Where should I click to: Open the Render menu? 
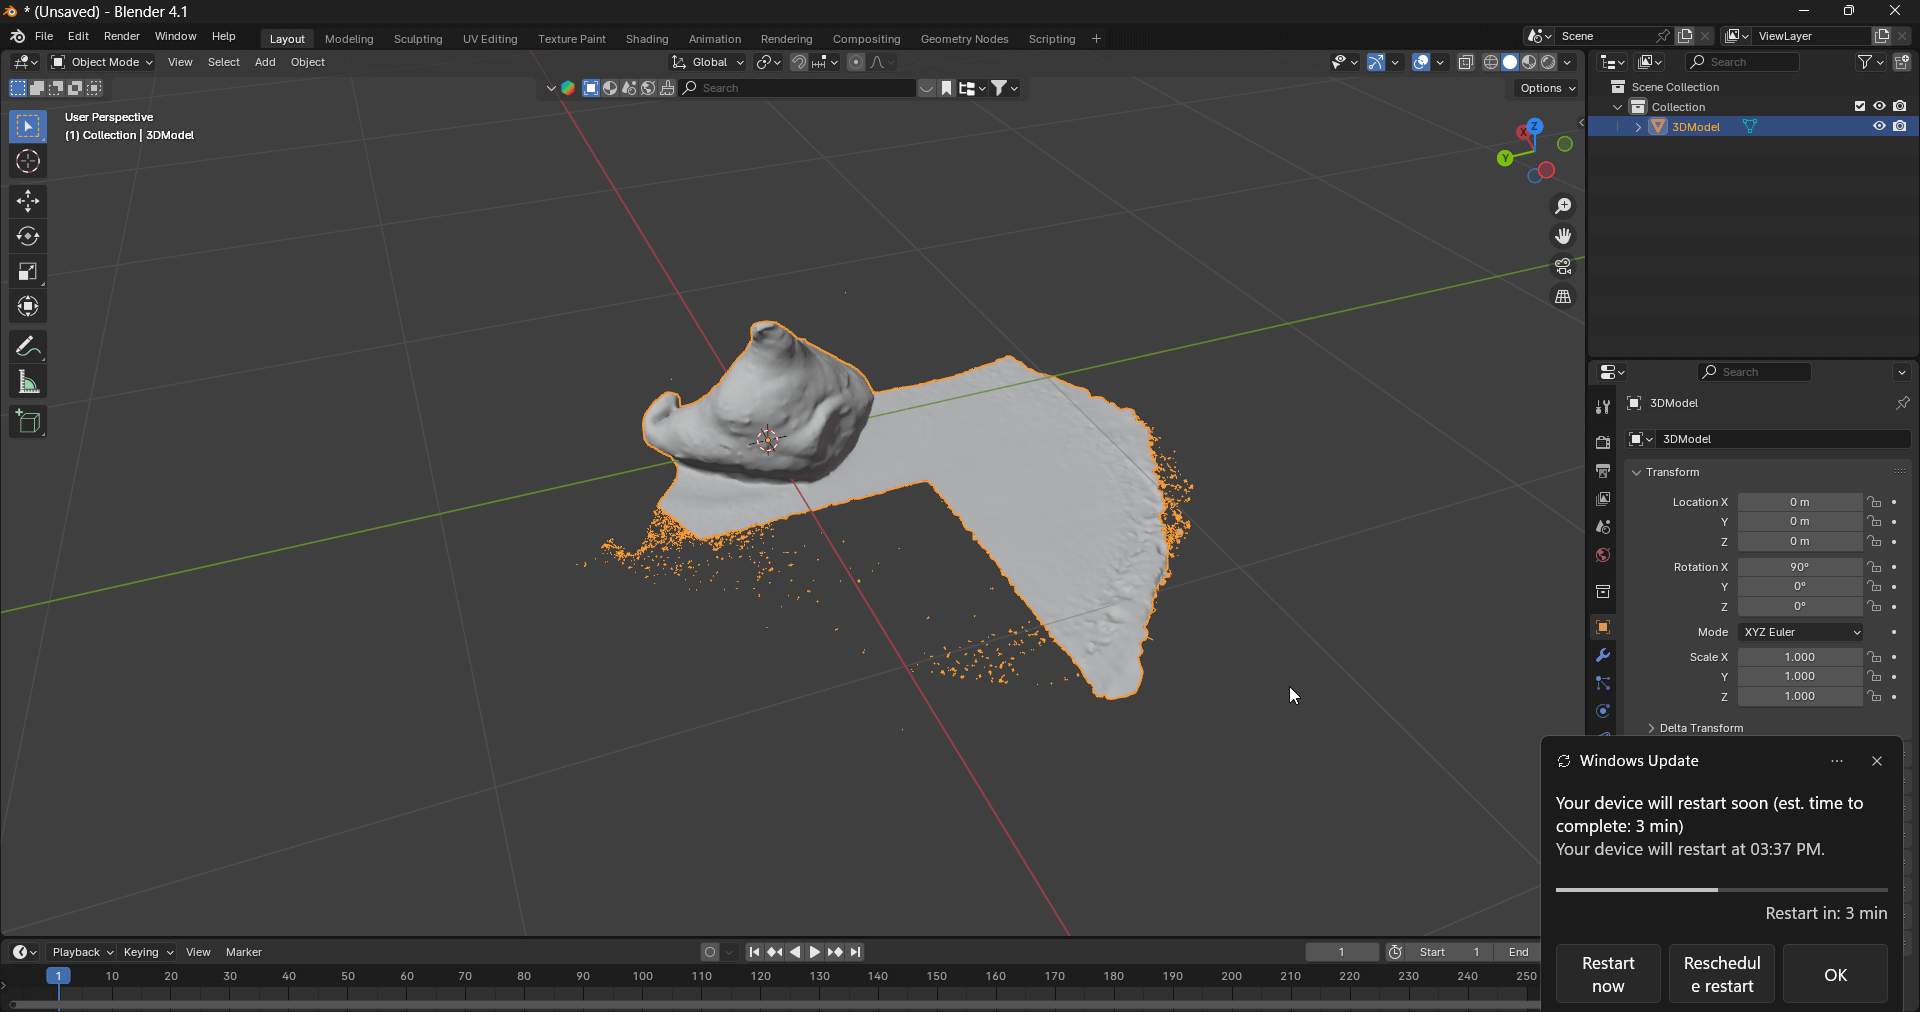[122, 36]
